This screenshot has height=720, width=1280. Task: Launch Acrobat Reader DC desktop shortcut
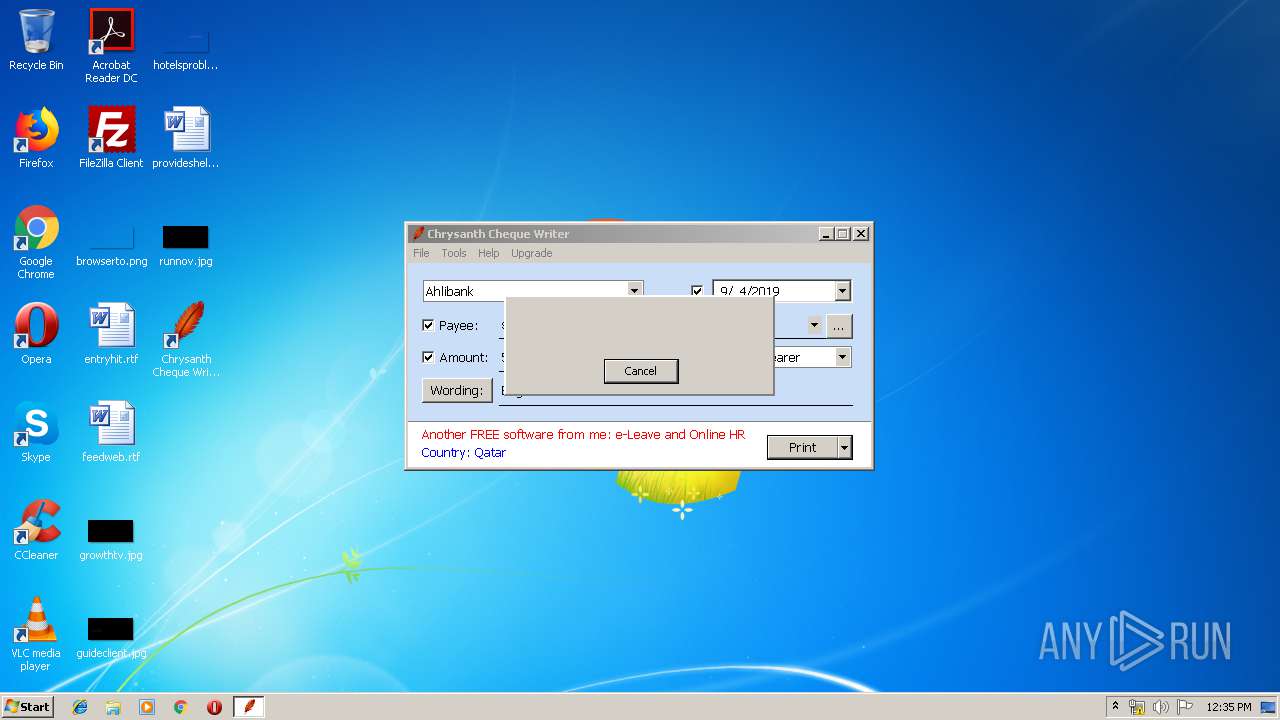pos(111,46)
